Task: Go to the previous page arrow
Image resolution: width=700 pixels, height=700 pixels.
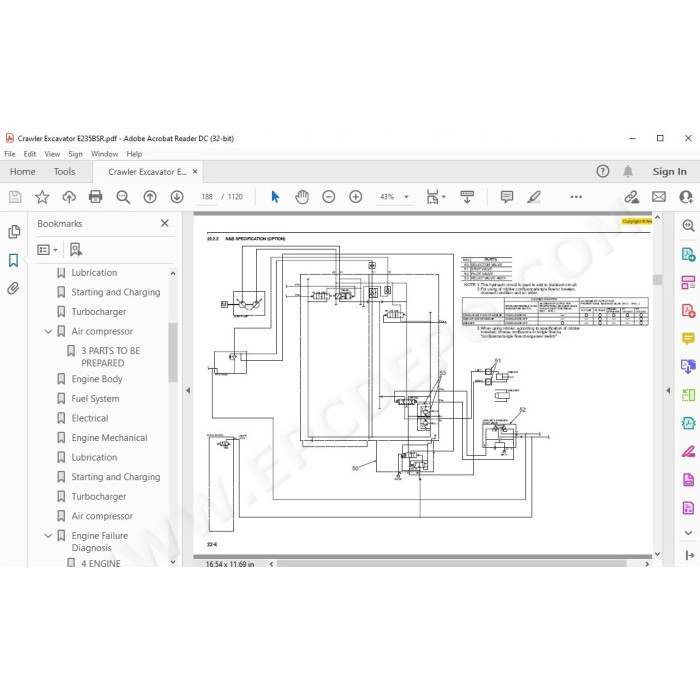Action: (x=150, y=197)
